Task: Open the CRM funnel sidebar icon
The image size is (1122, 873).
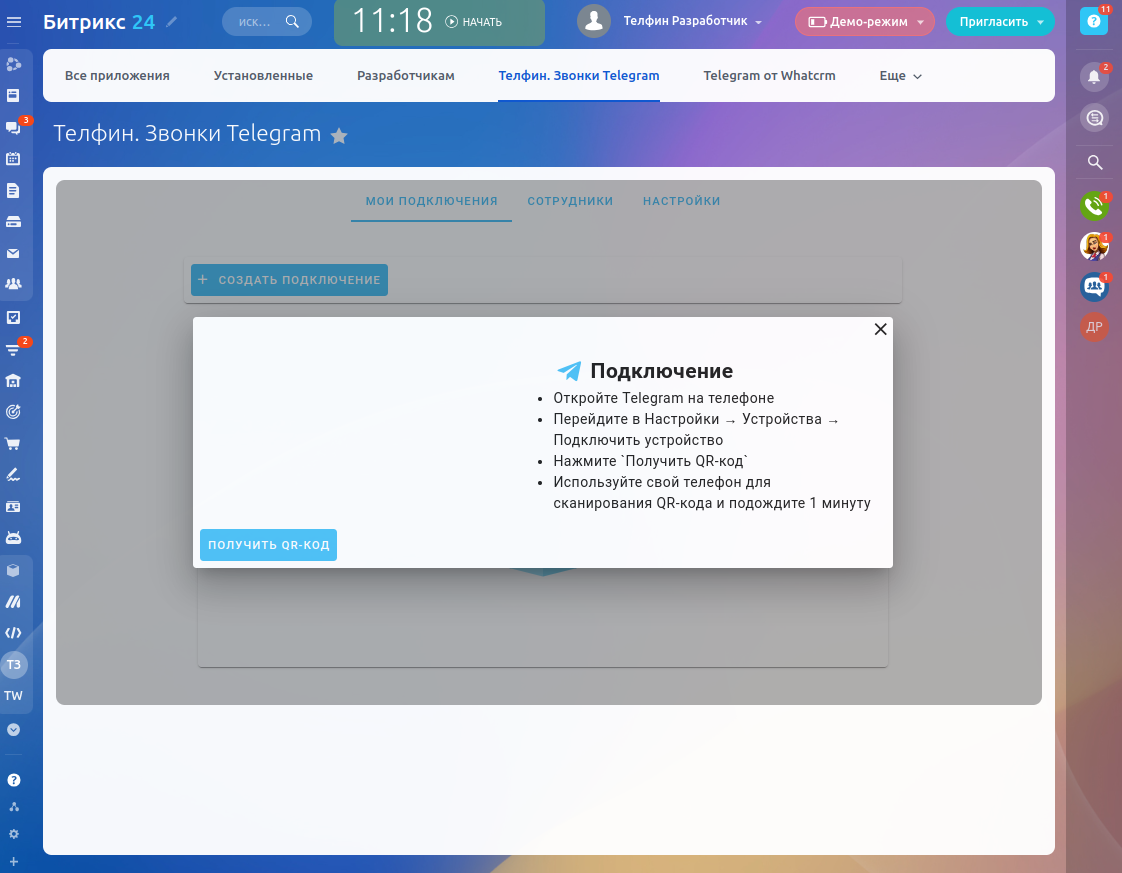Action: pos(14,349)
